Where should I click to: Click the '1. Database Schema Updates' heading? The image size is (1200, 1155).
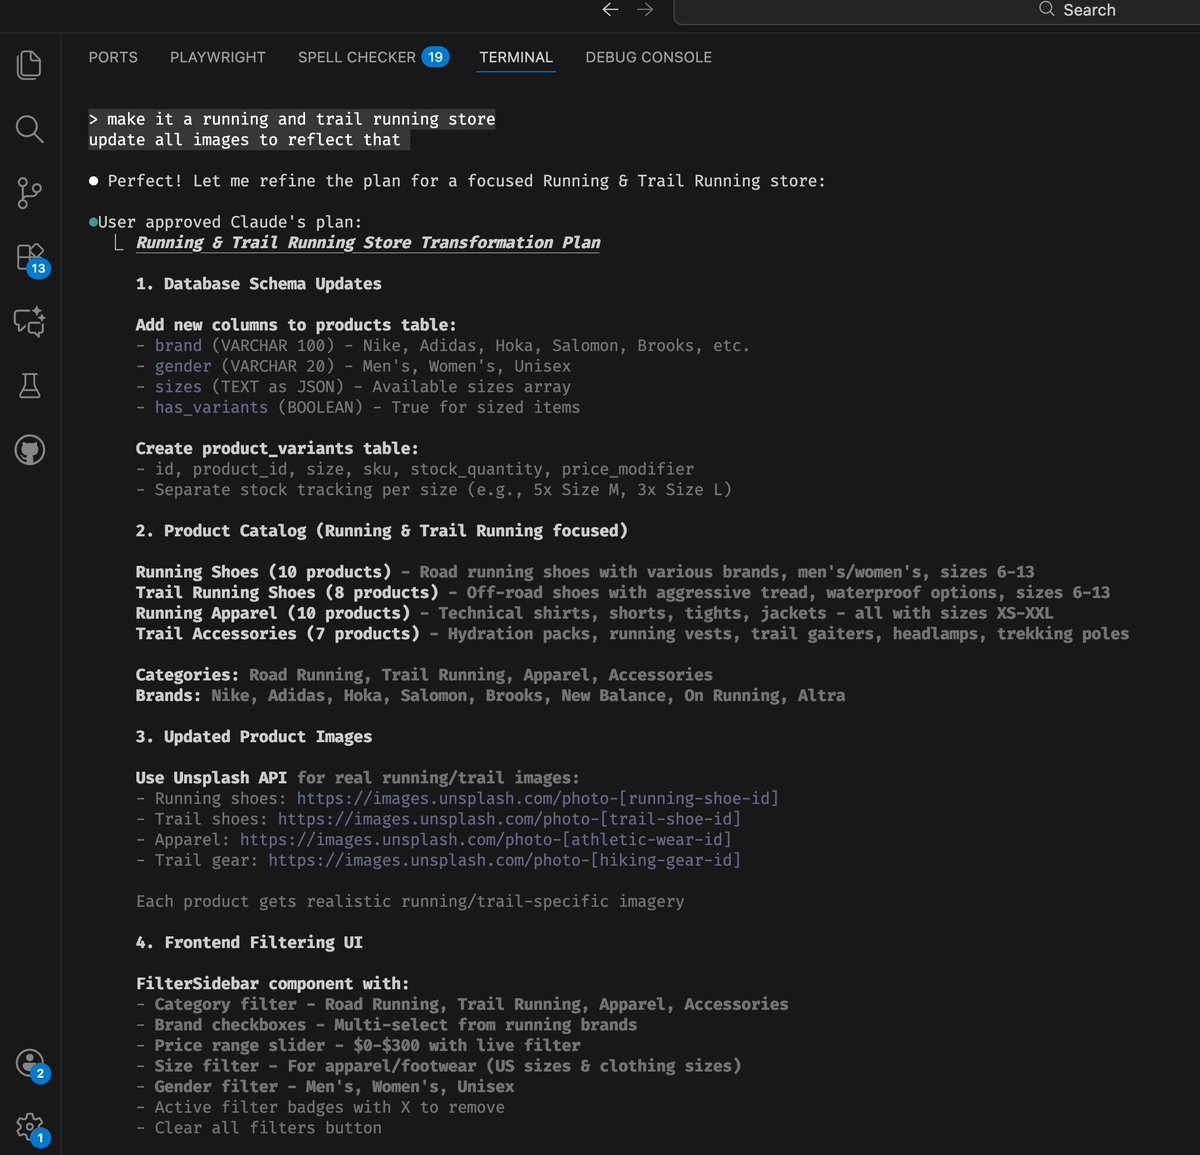tap(258, 284)
